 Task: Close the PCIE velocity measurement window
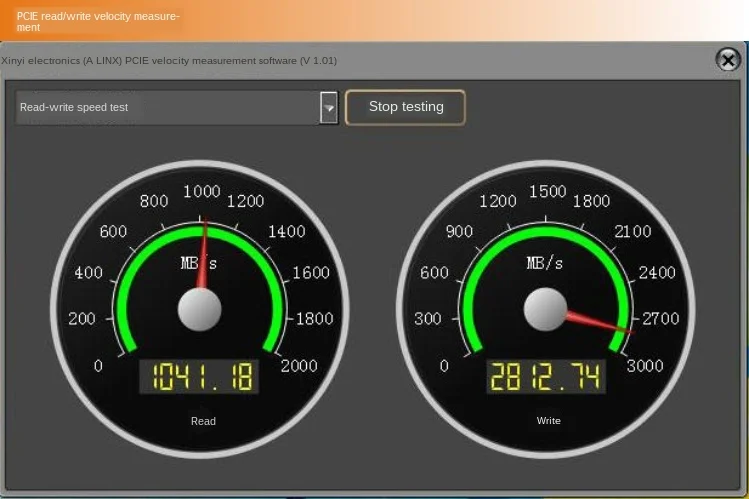tap(728, 60)
